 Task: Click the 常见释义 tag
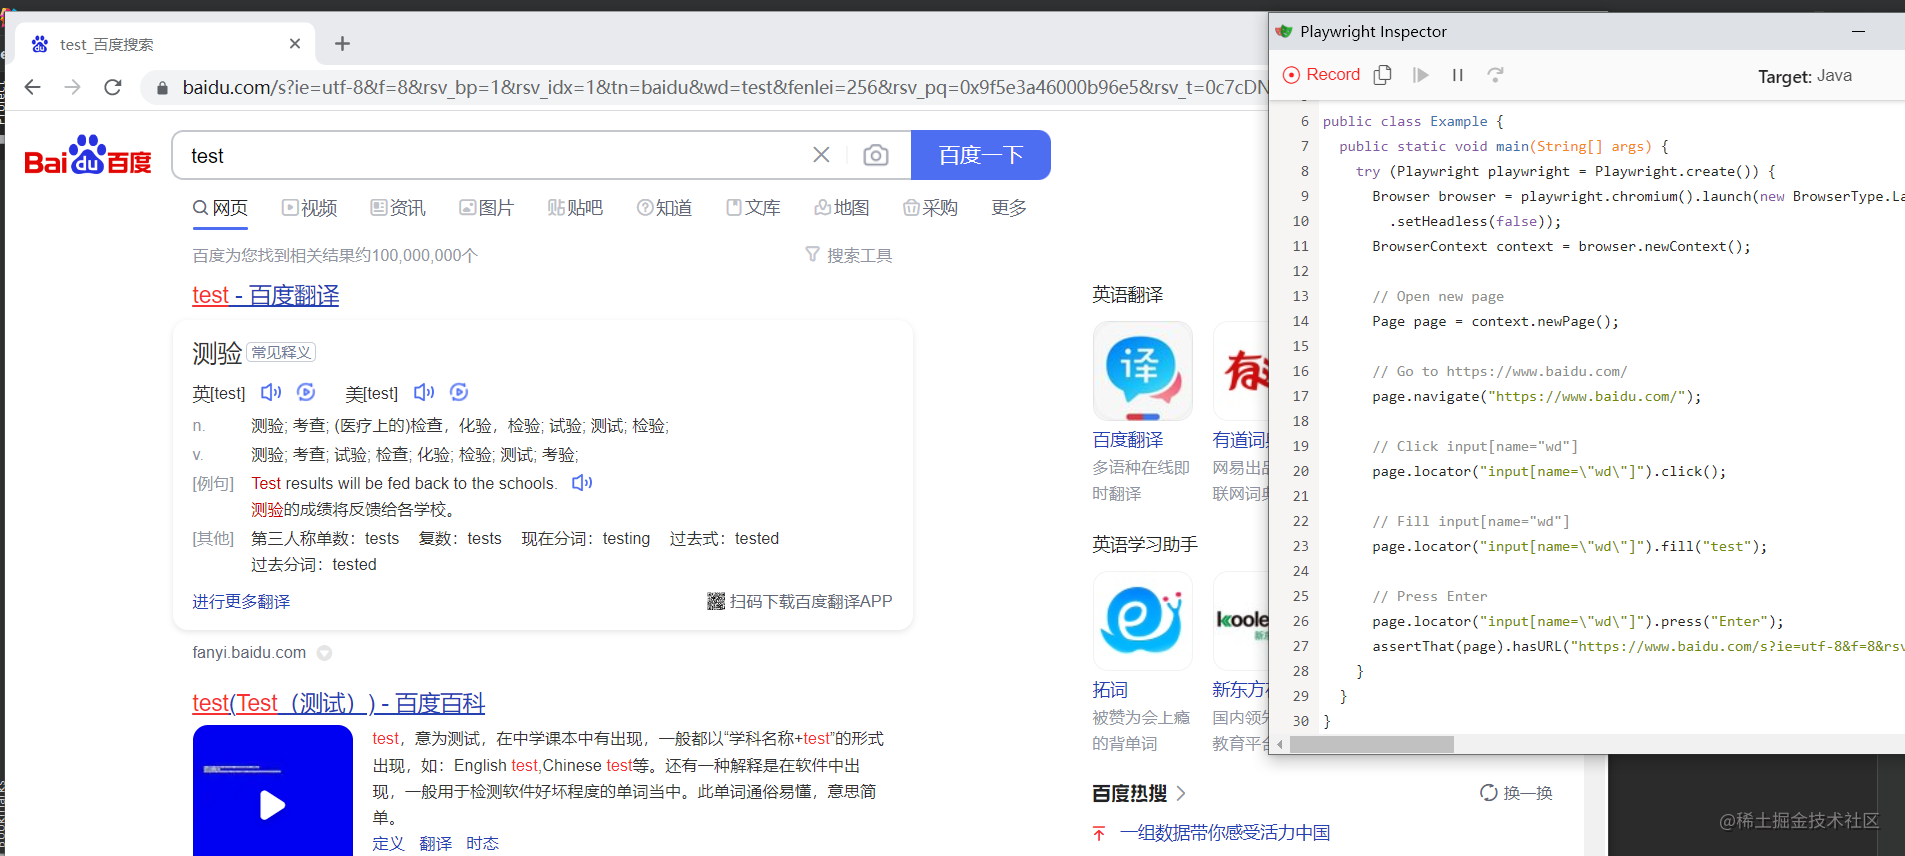(281, 352)
